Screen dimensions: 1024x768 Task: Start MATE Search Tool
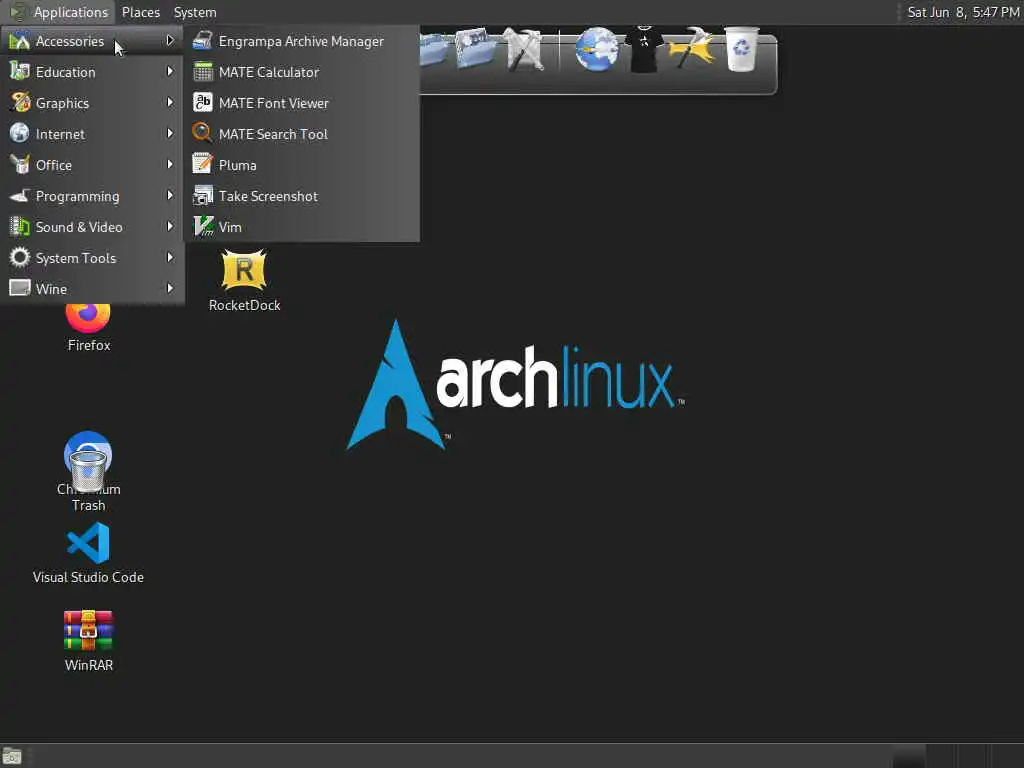302,134
